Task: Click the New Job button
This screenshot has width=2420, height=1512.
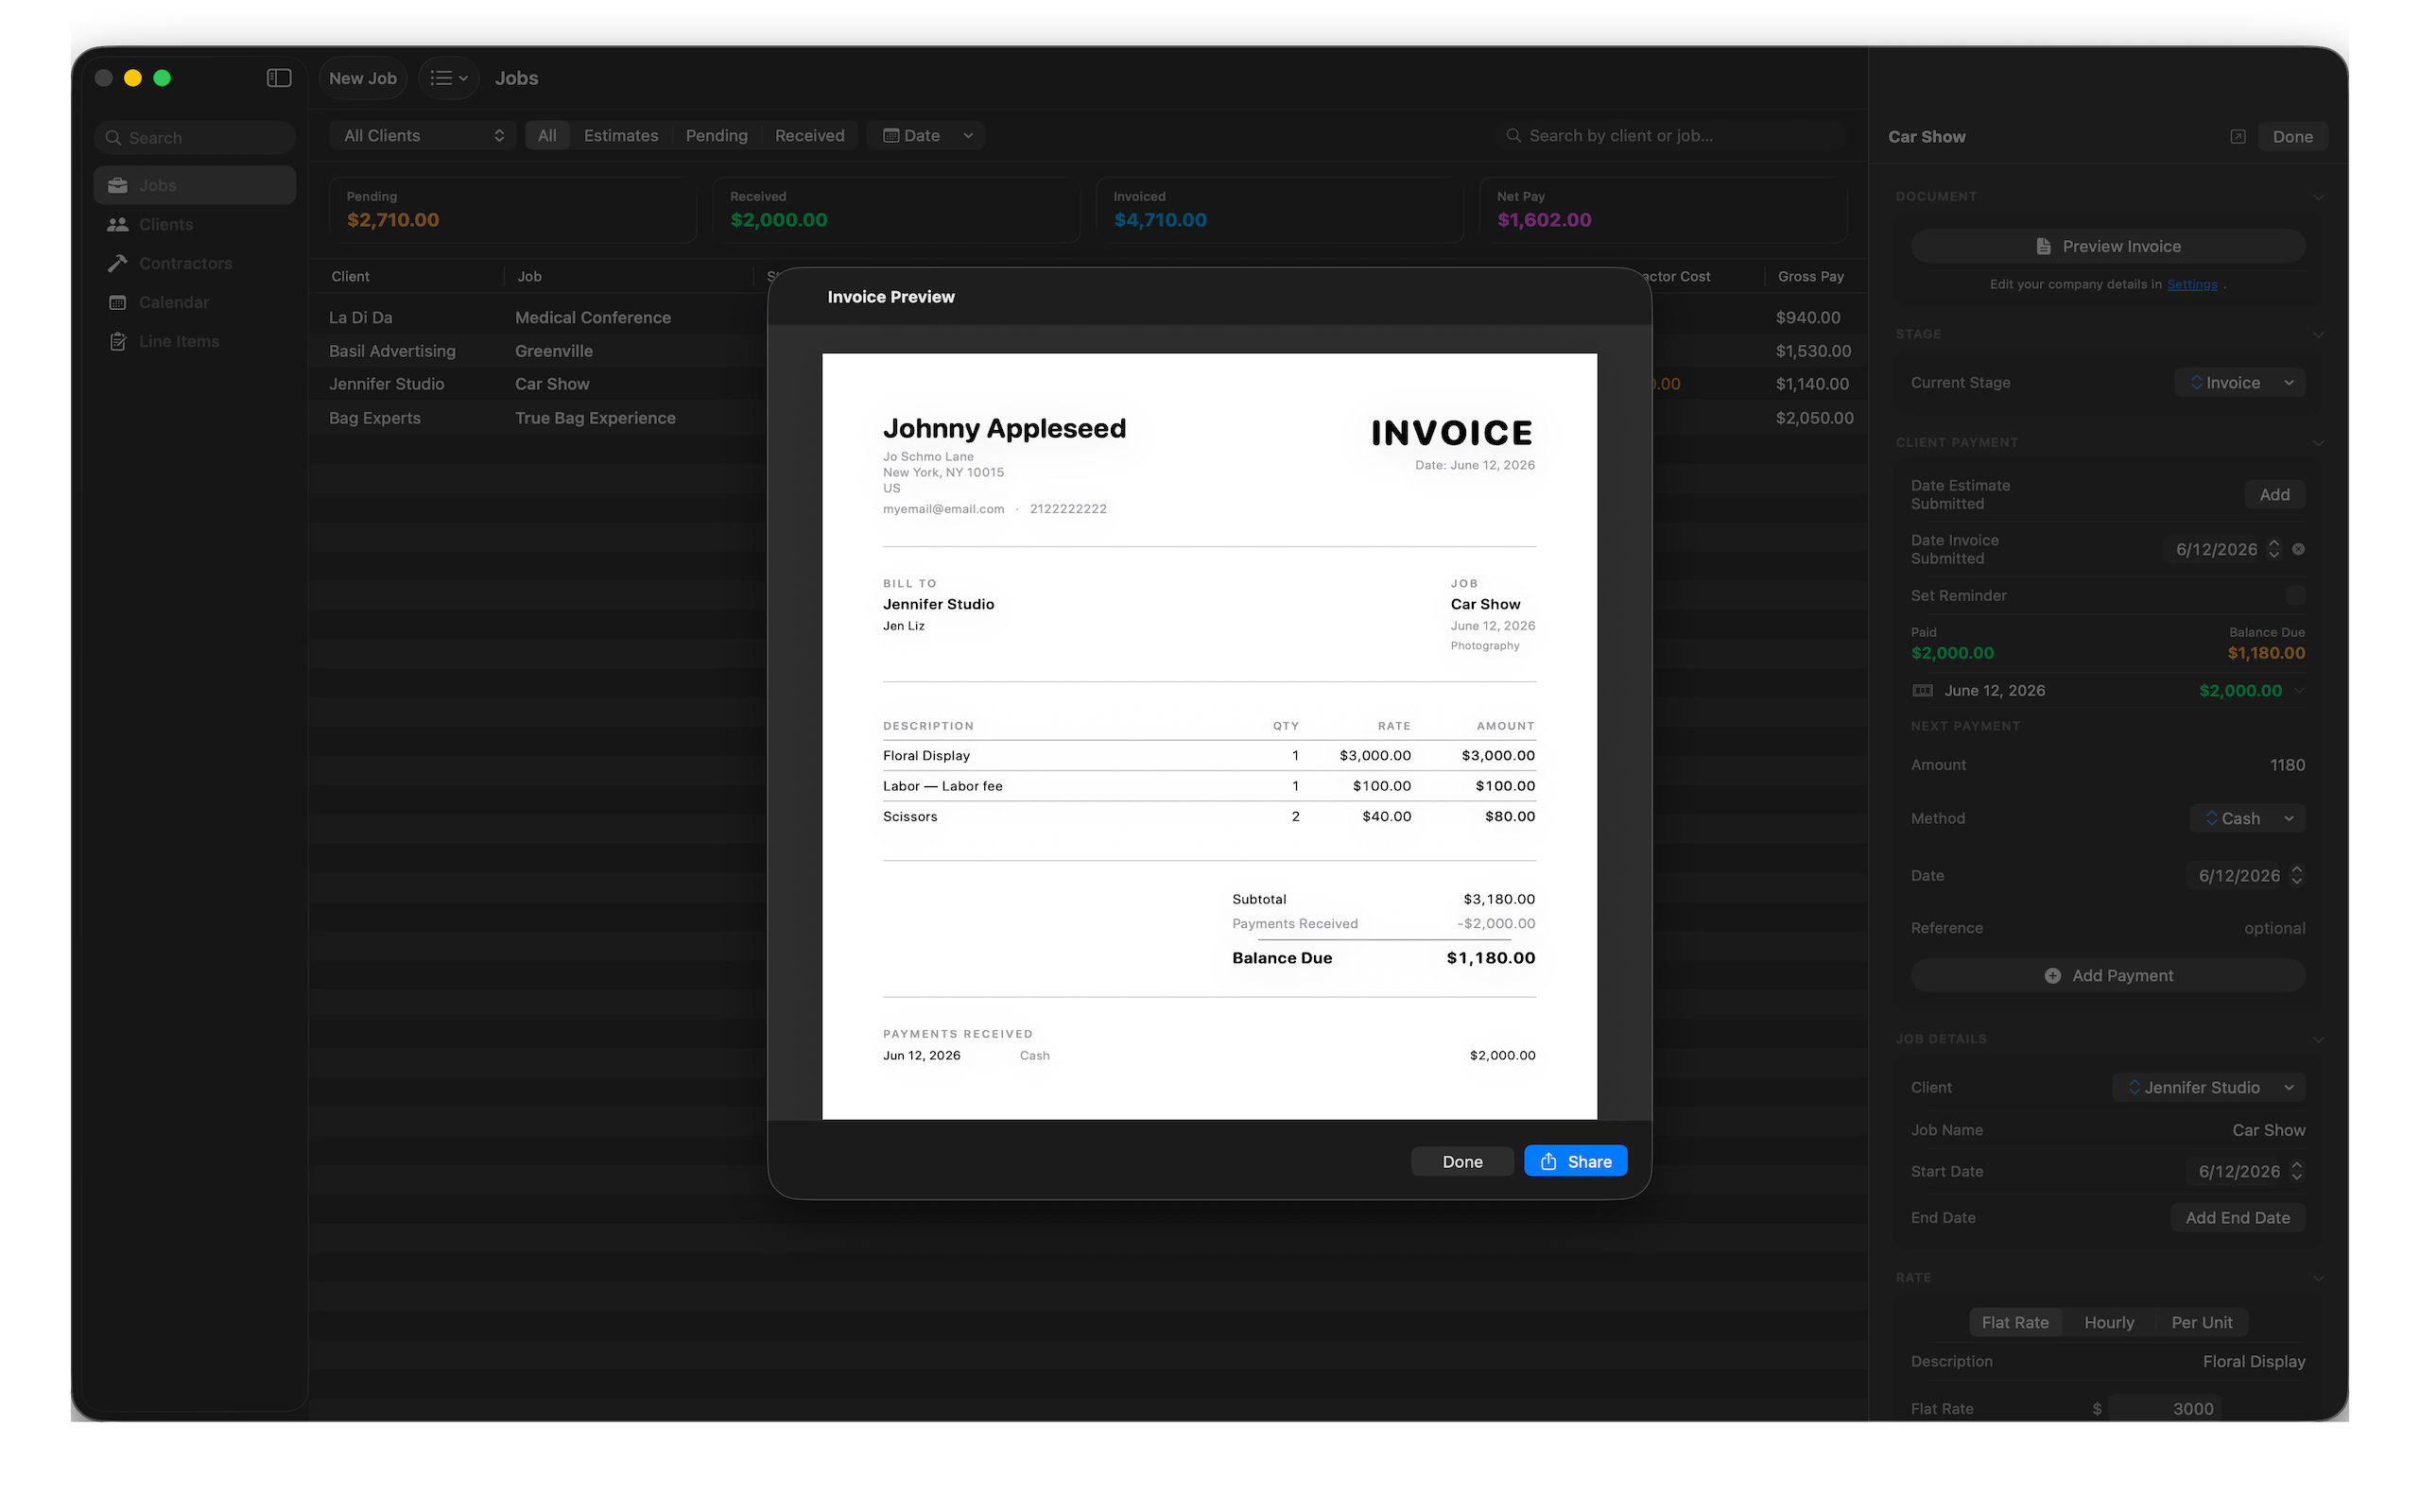Action: click(363, 78)
